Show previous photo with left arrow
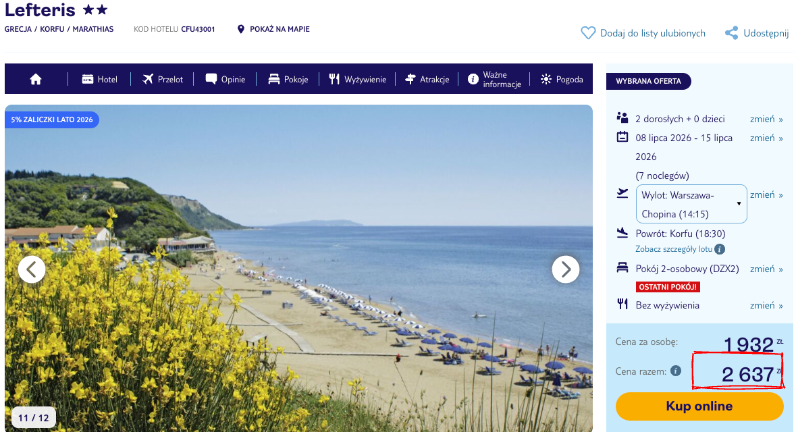This screenshot has height=432, width=796. 31,269
